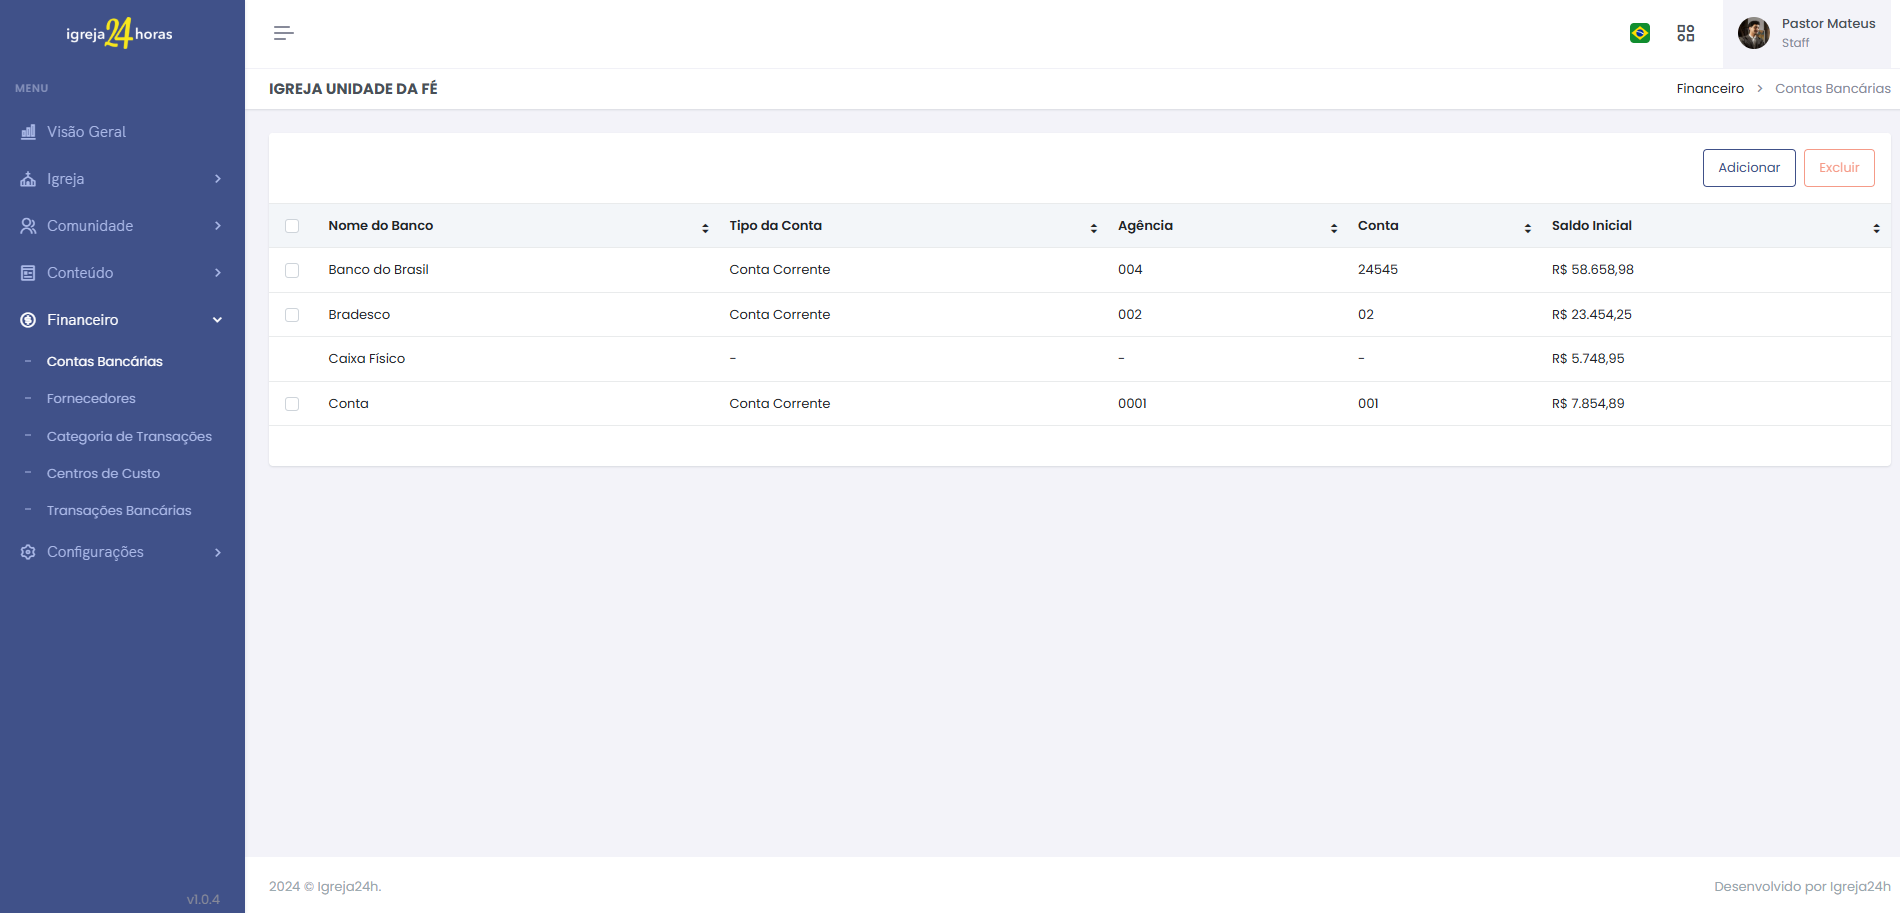
Task: Select the Bradesco row checkbox
Action: click(292, 315)
